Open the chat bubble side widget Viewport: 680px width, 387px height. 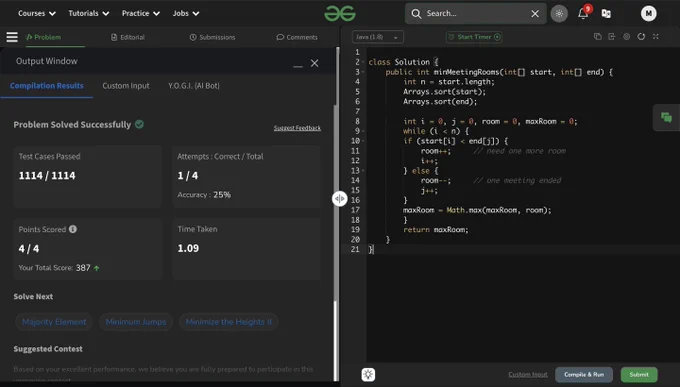pyautogui.click(x=666, y=117)
